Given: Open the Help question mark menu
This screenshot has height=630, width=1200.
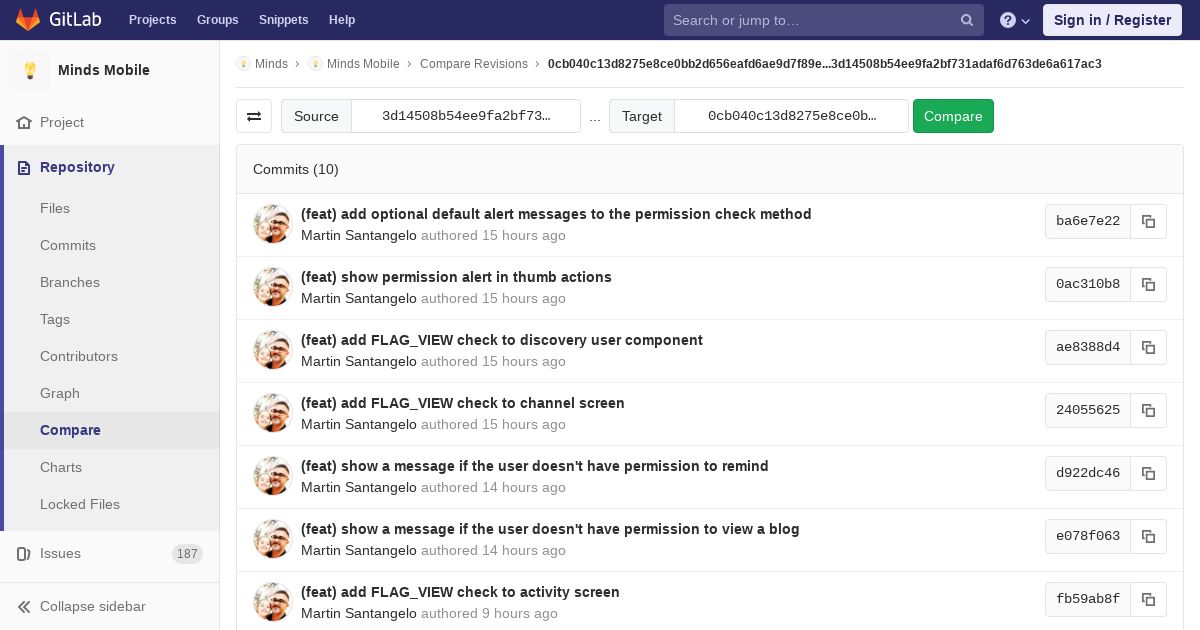Looking at the screenshot, I should [1015, 20].
